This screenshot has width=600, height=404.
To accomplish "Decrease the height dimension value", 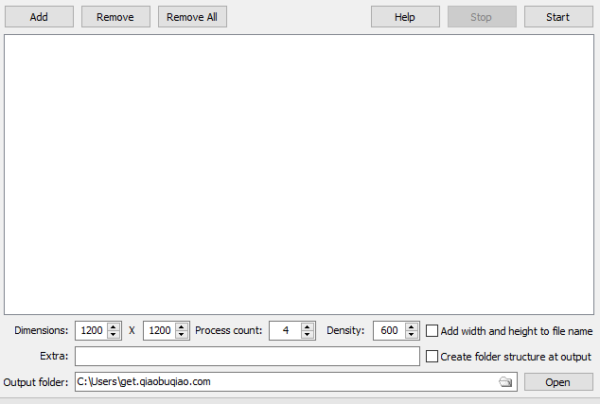I will pyautogui.click(x=182, y=335).
